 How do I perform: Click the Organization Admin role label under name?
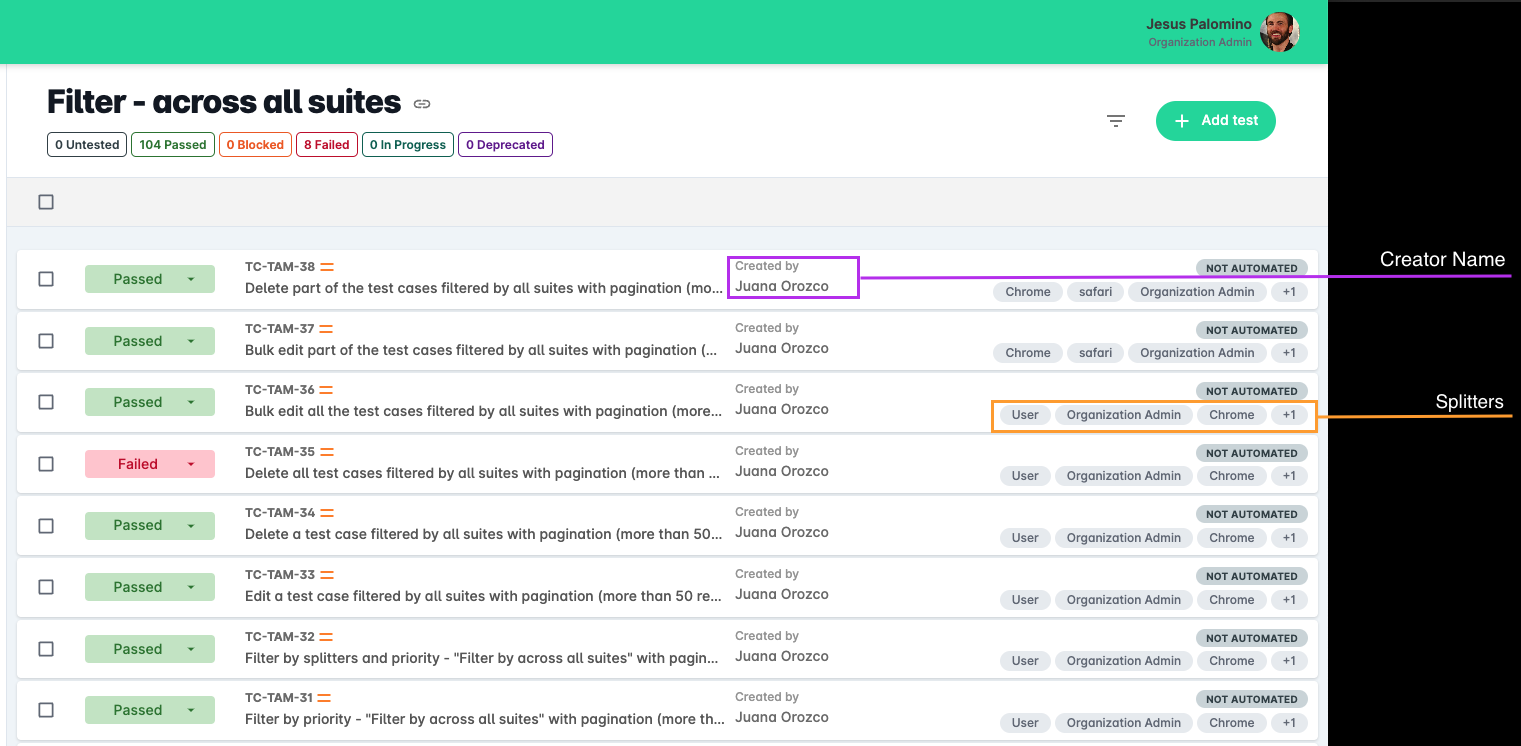point(1200,43)
